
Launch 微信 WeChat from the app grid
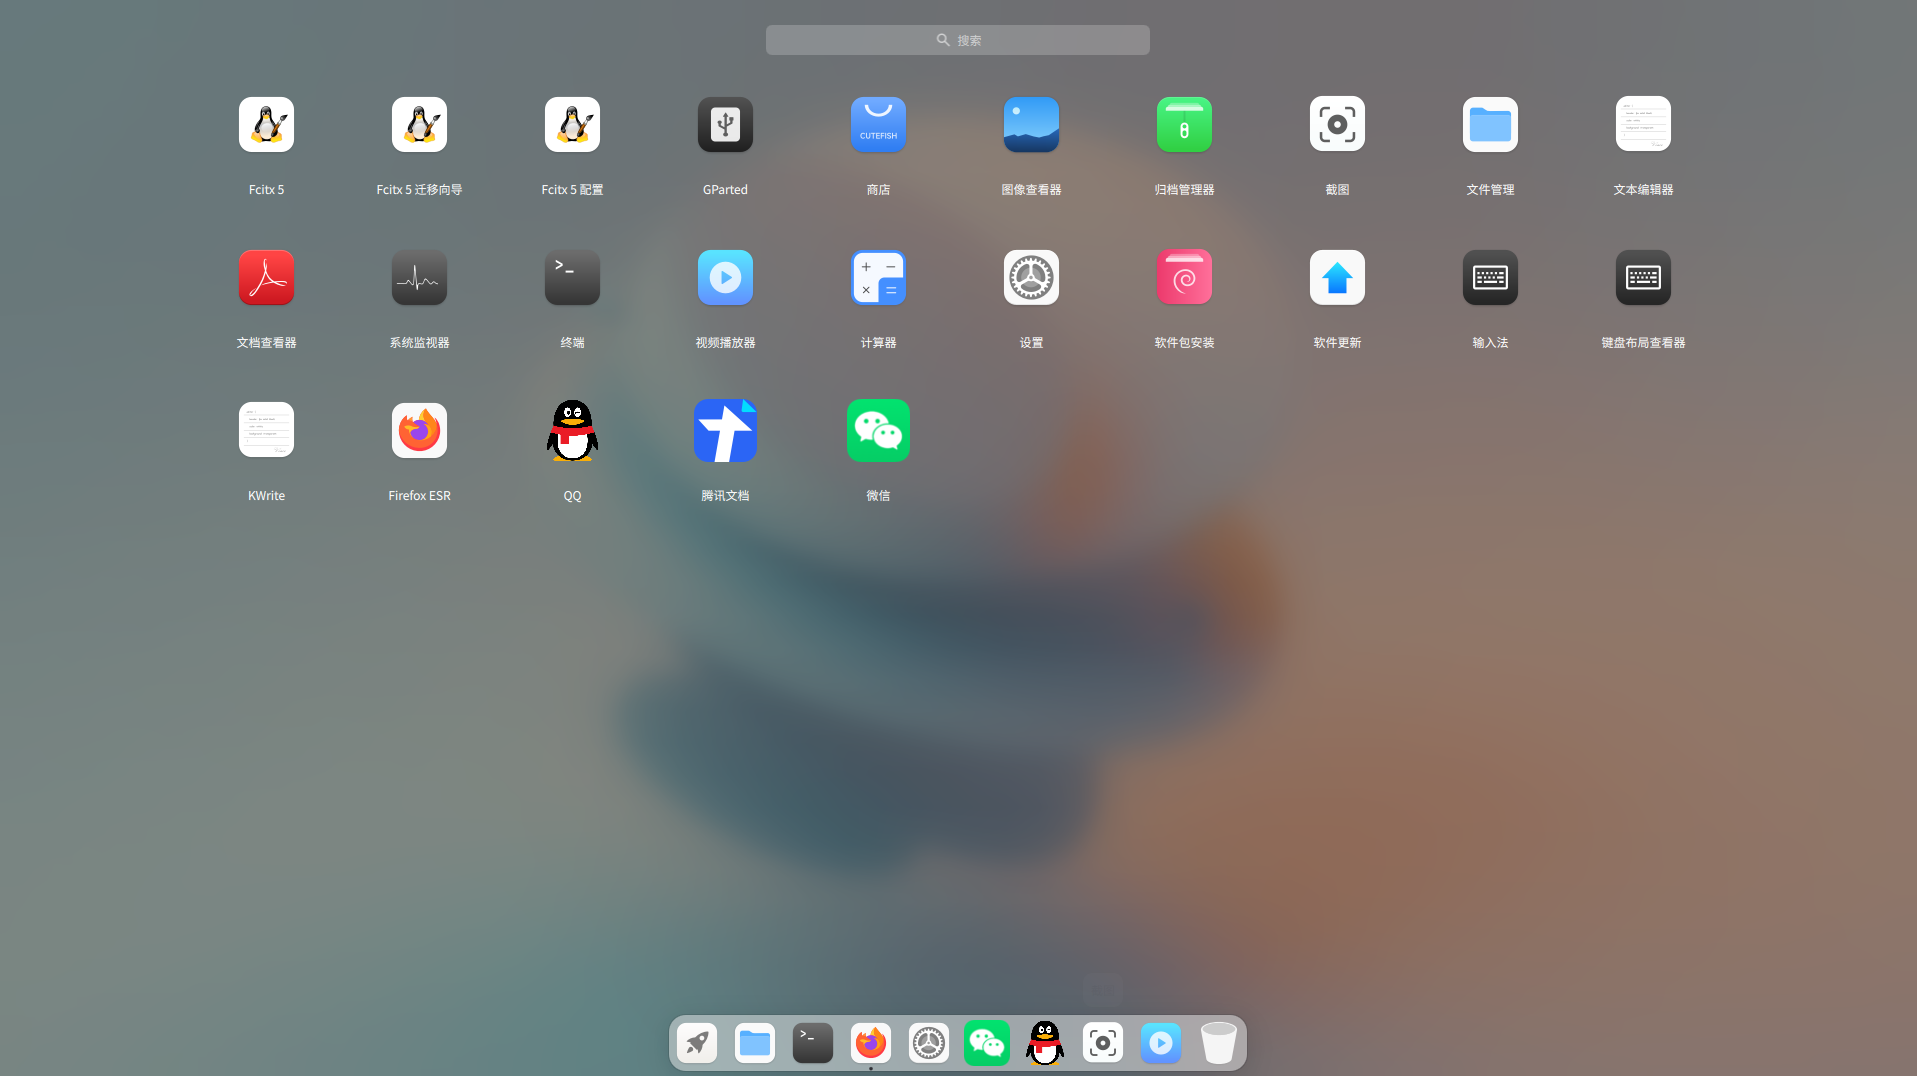pos(878,431)
